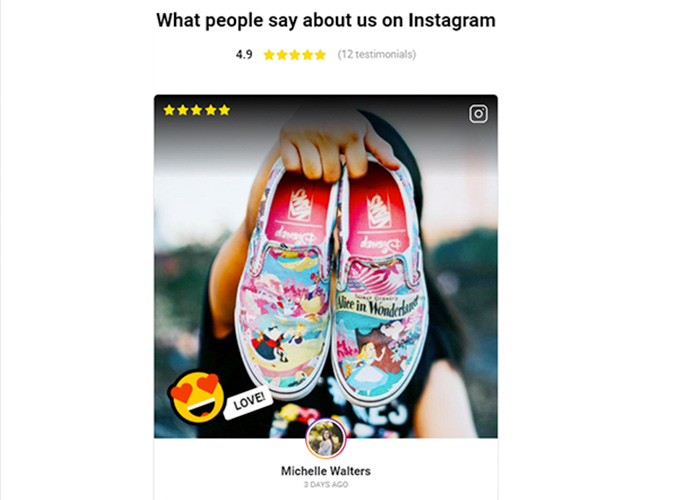The image size is (700, 500).
Task: Click the middle star in the header rating
Action: pos(295,54)
